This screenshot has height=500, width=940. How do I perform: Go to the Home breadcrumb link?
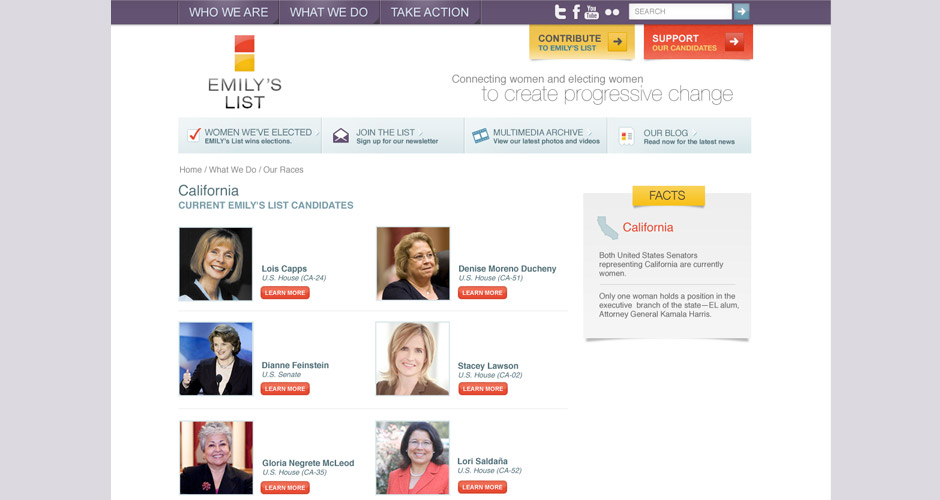(x=190, y=170)
